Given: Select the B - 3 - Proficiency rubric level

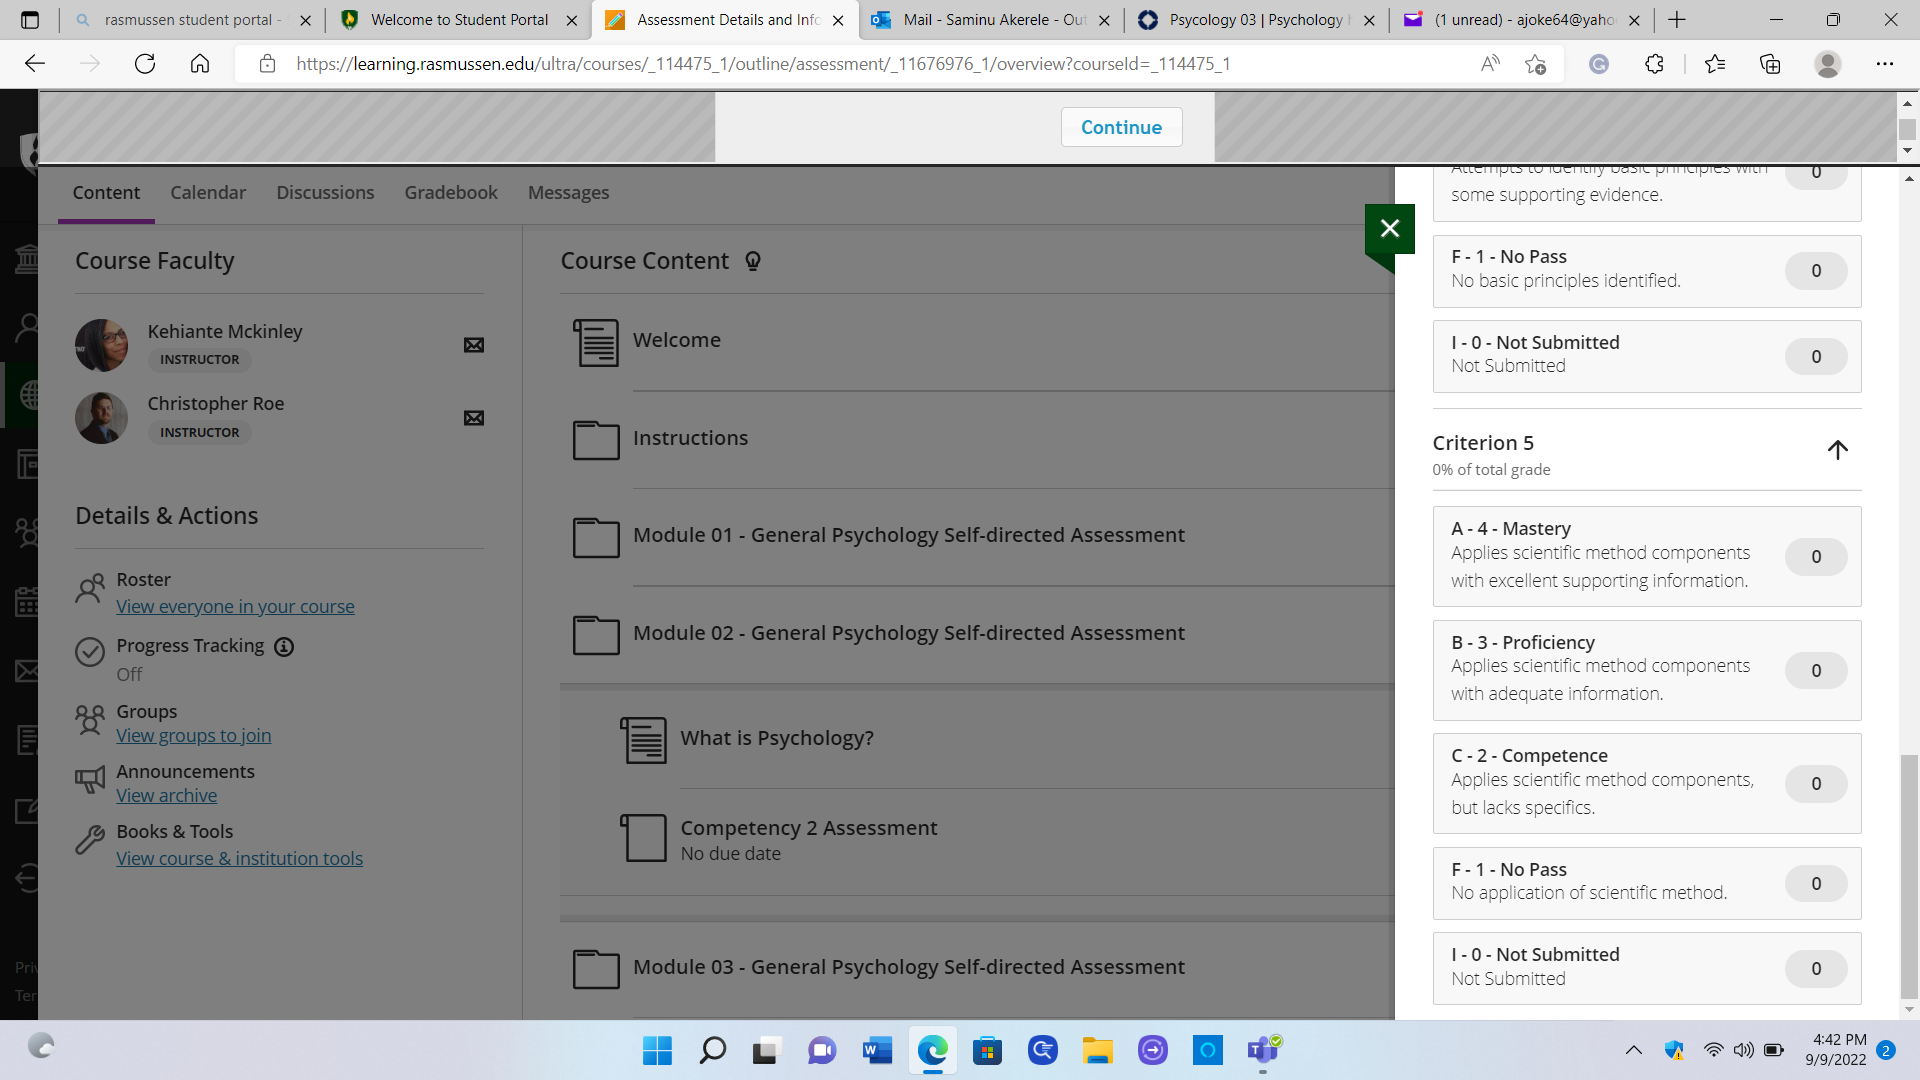Looking at the screenshot, I should [1646, 670].
